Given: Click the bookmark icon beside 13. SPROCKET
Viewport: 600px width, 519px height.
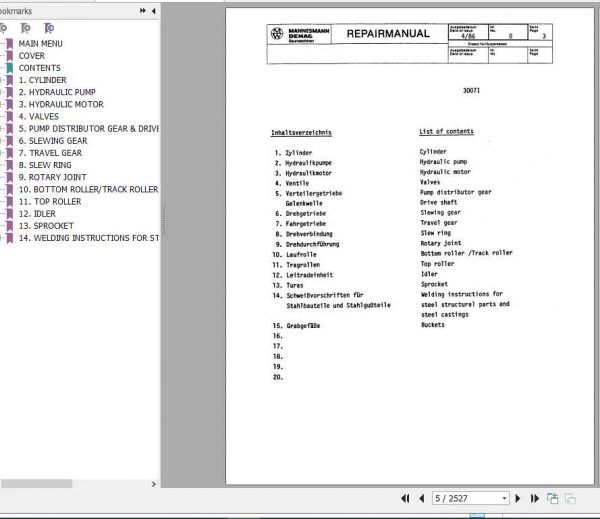Looking at the screenshot, I should (x=10, y=226).
